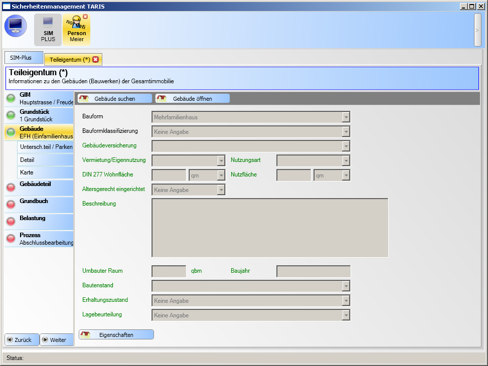
Task: Expand the Gebäudeversicherung dropdown
Action: [x=346, y=146]
